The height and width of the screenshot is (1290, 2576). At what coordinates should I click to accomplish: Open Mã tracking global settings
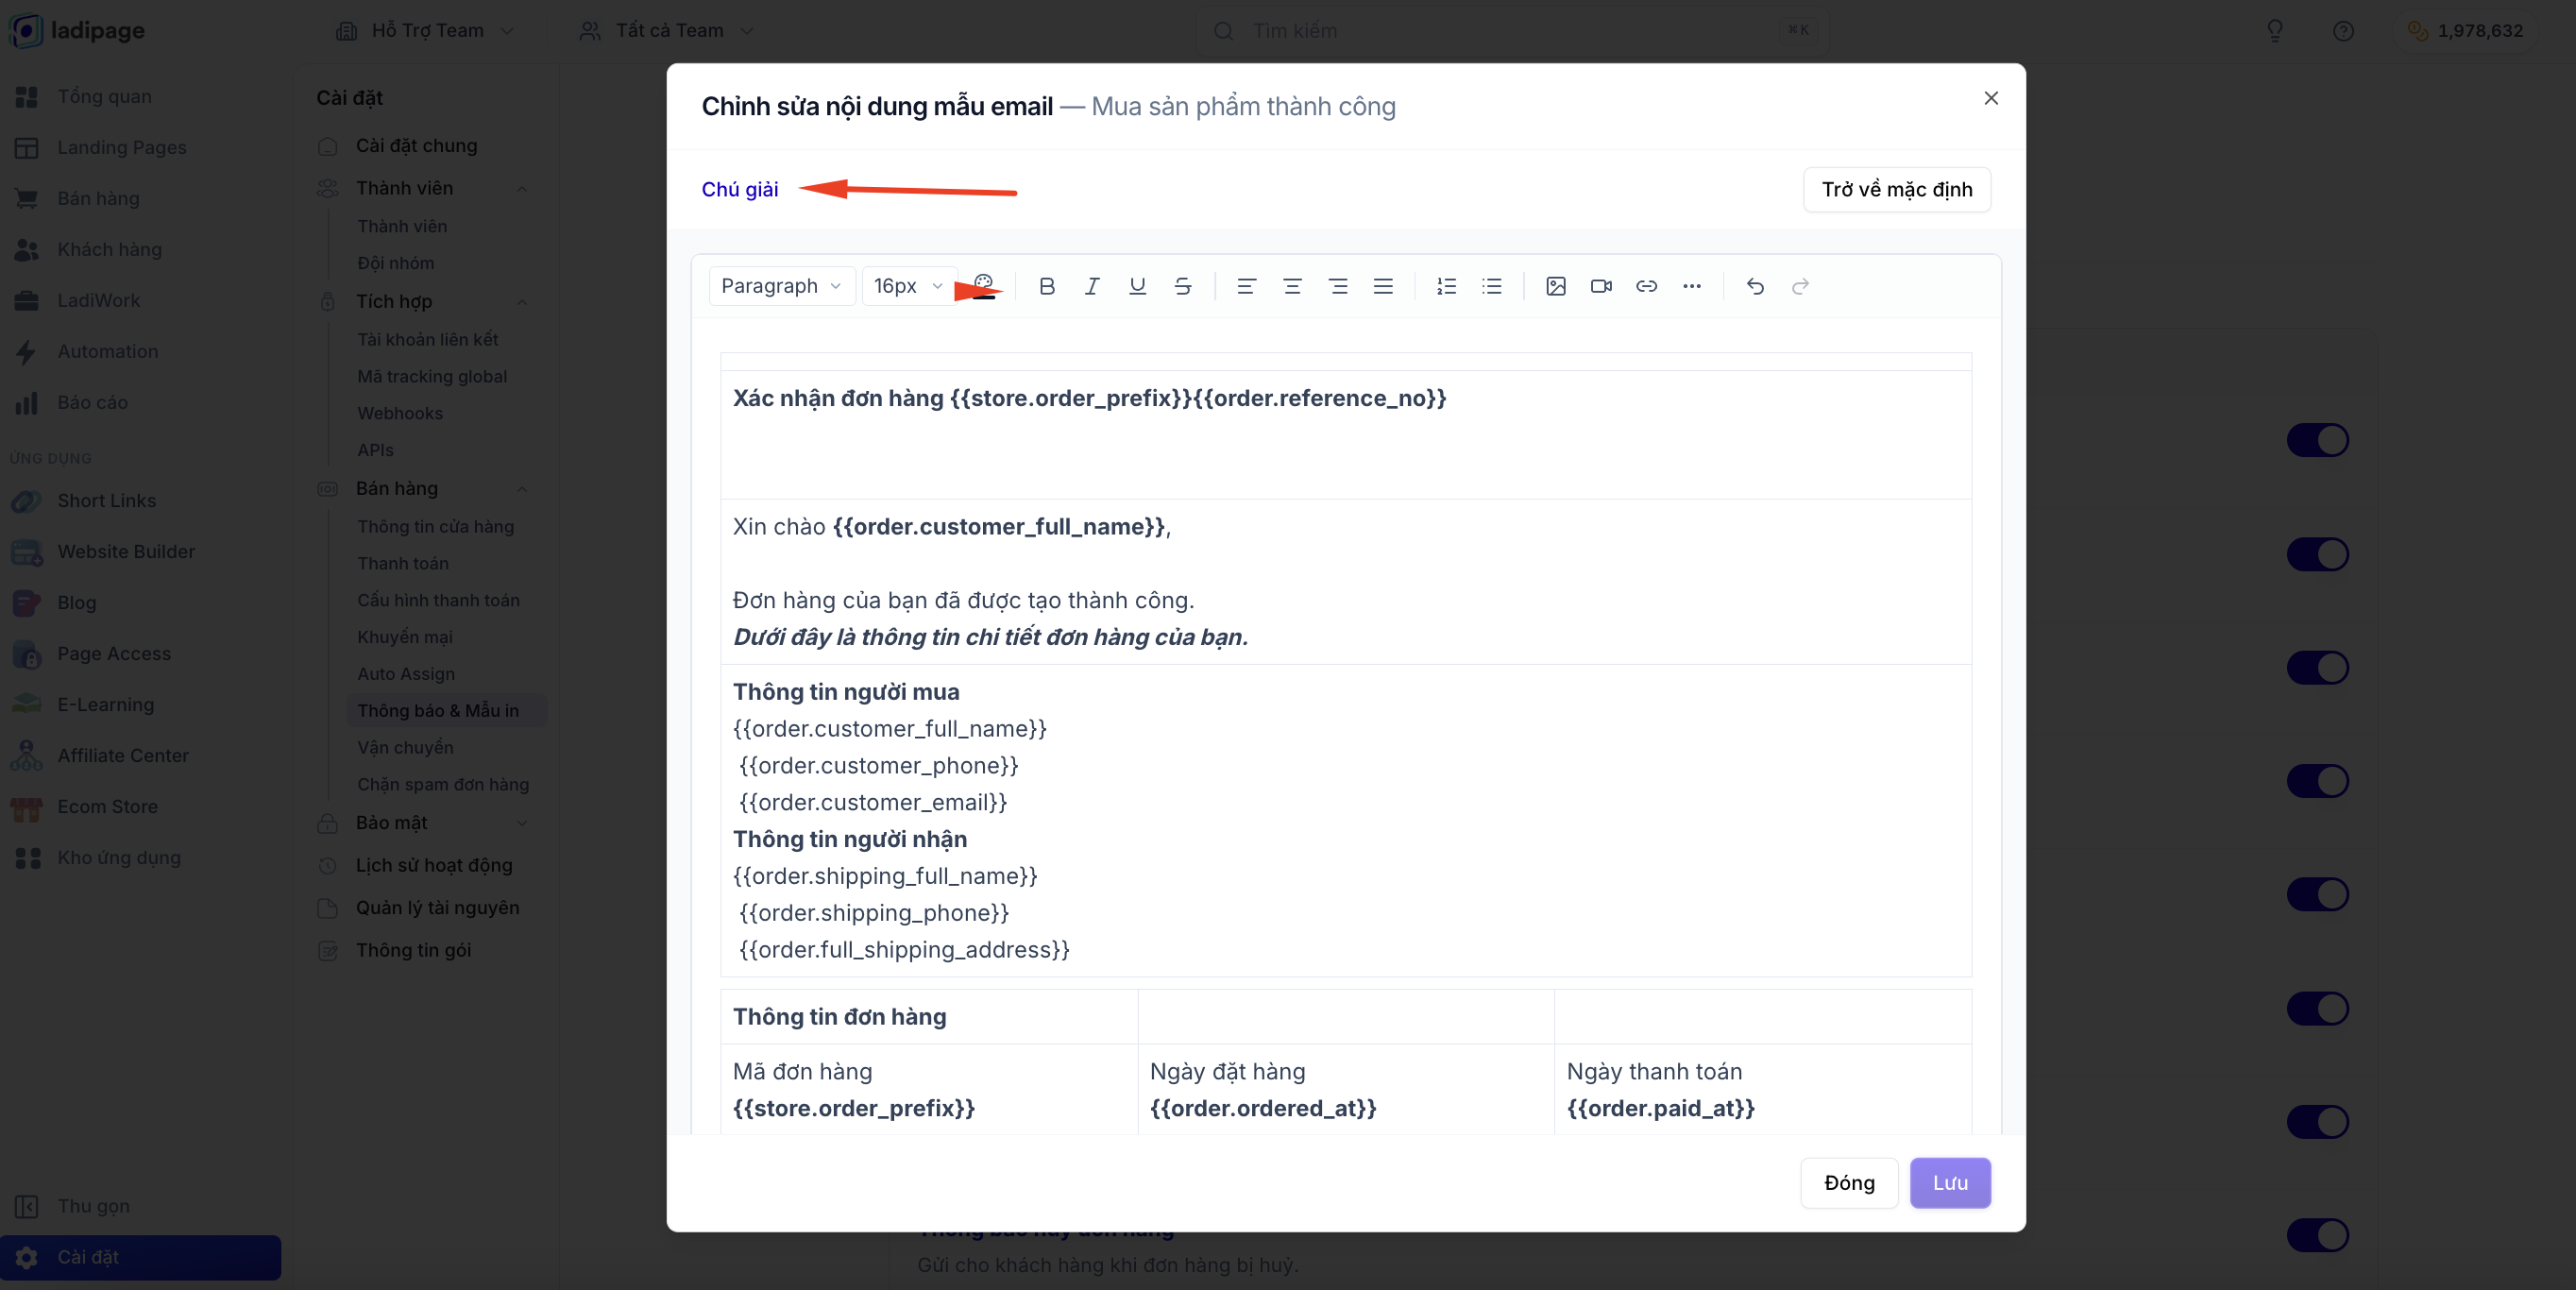(x=432, y=377)
